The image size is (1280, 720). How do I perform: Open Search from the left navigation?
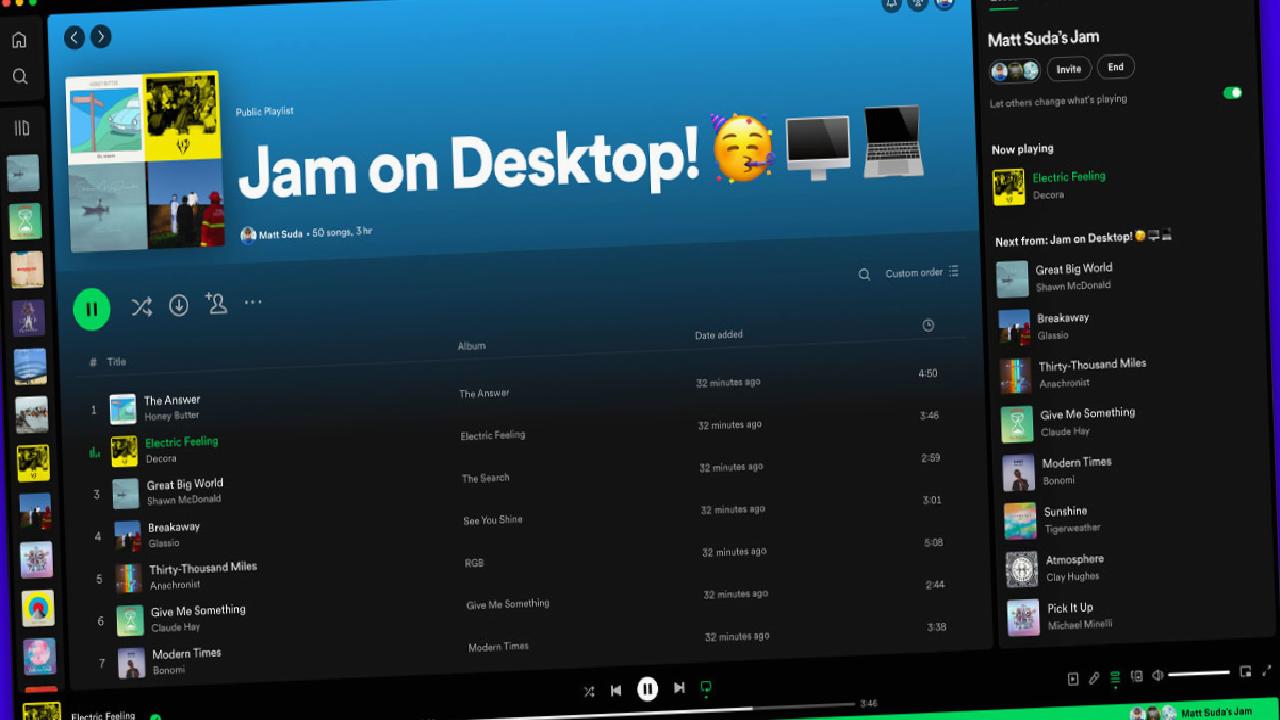click(x=20, y=76)
